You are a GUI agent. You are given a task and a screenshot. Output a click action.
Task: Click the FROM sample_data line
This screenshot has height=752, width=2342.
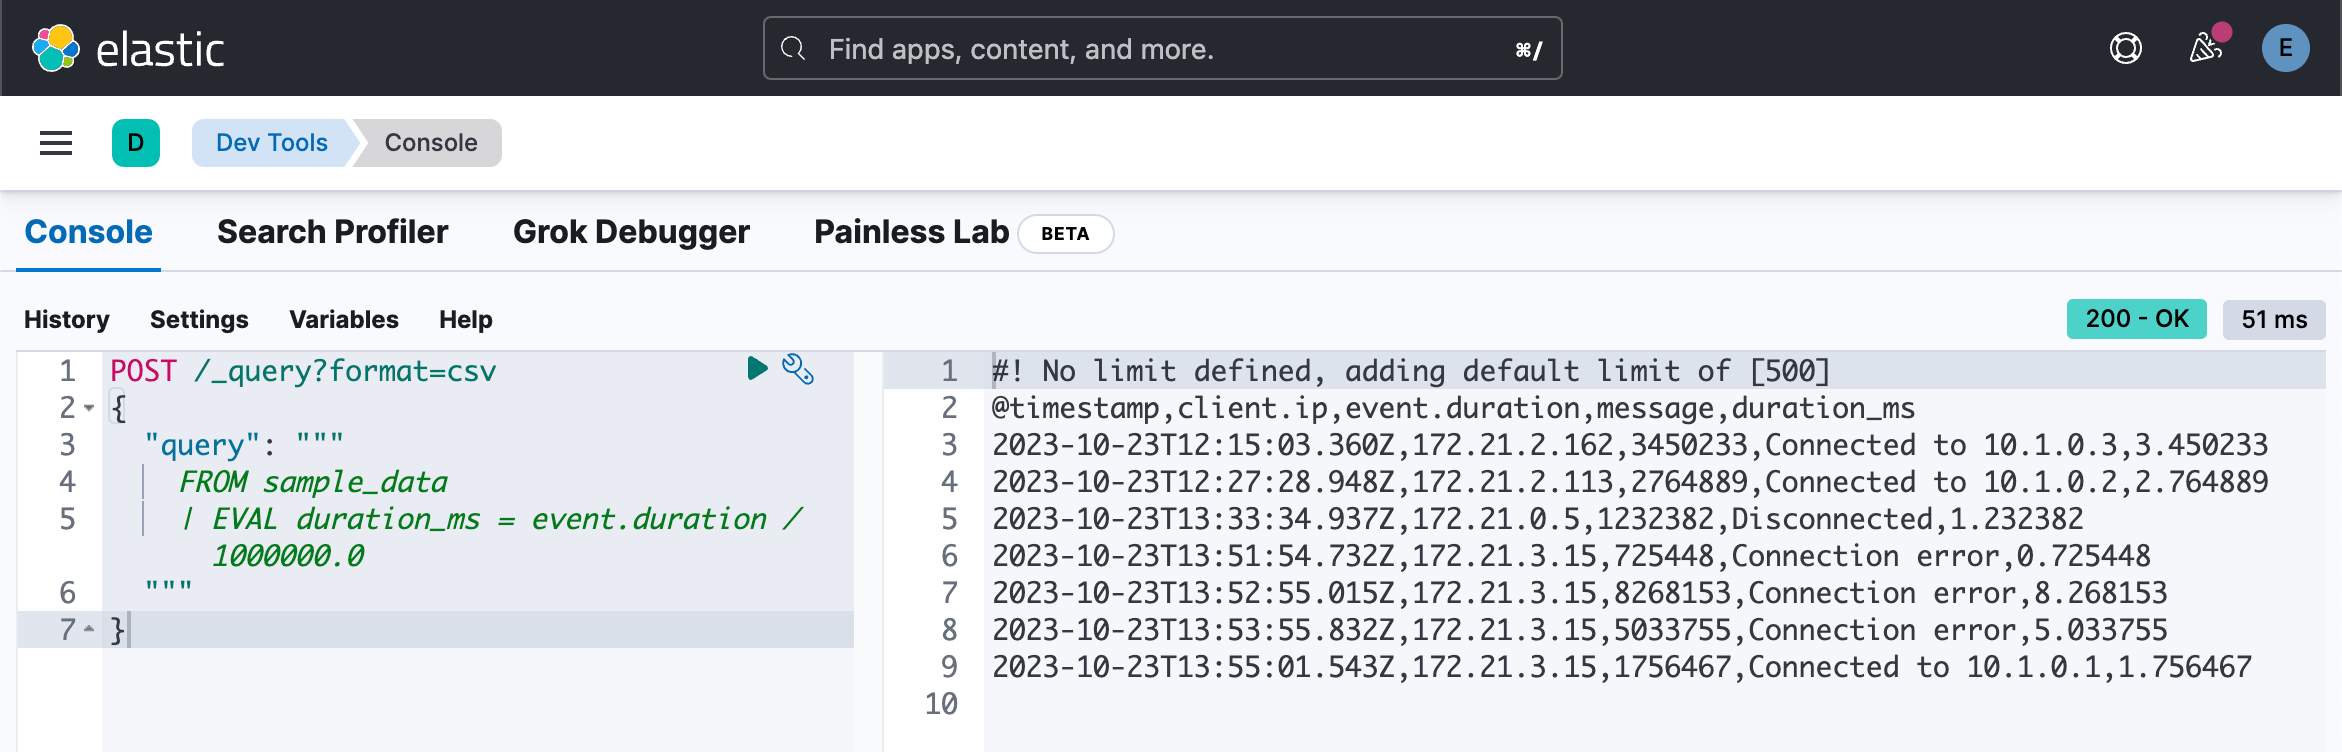coord(313,482)
